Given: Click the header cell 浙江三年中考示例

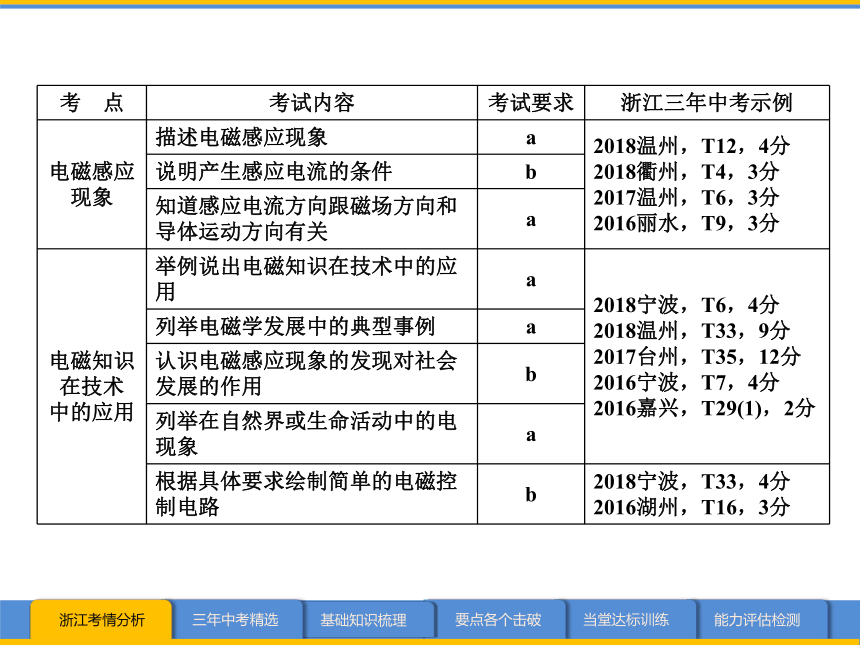Looking at the screenshot, I should (x=707, y=103).
